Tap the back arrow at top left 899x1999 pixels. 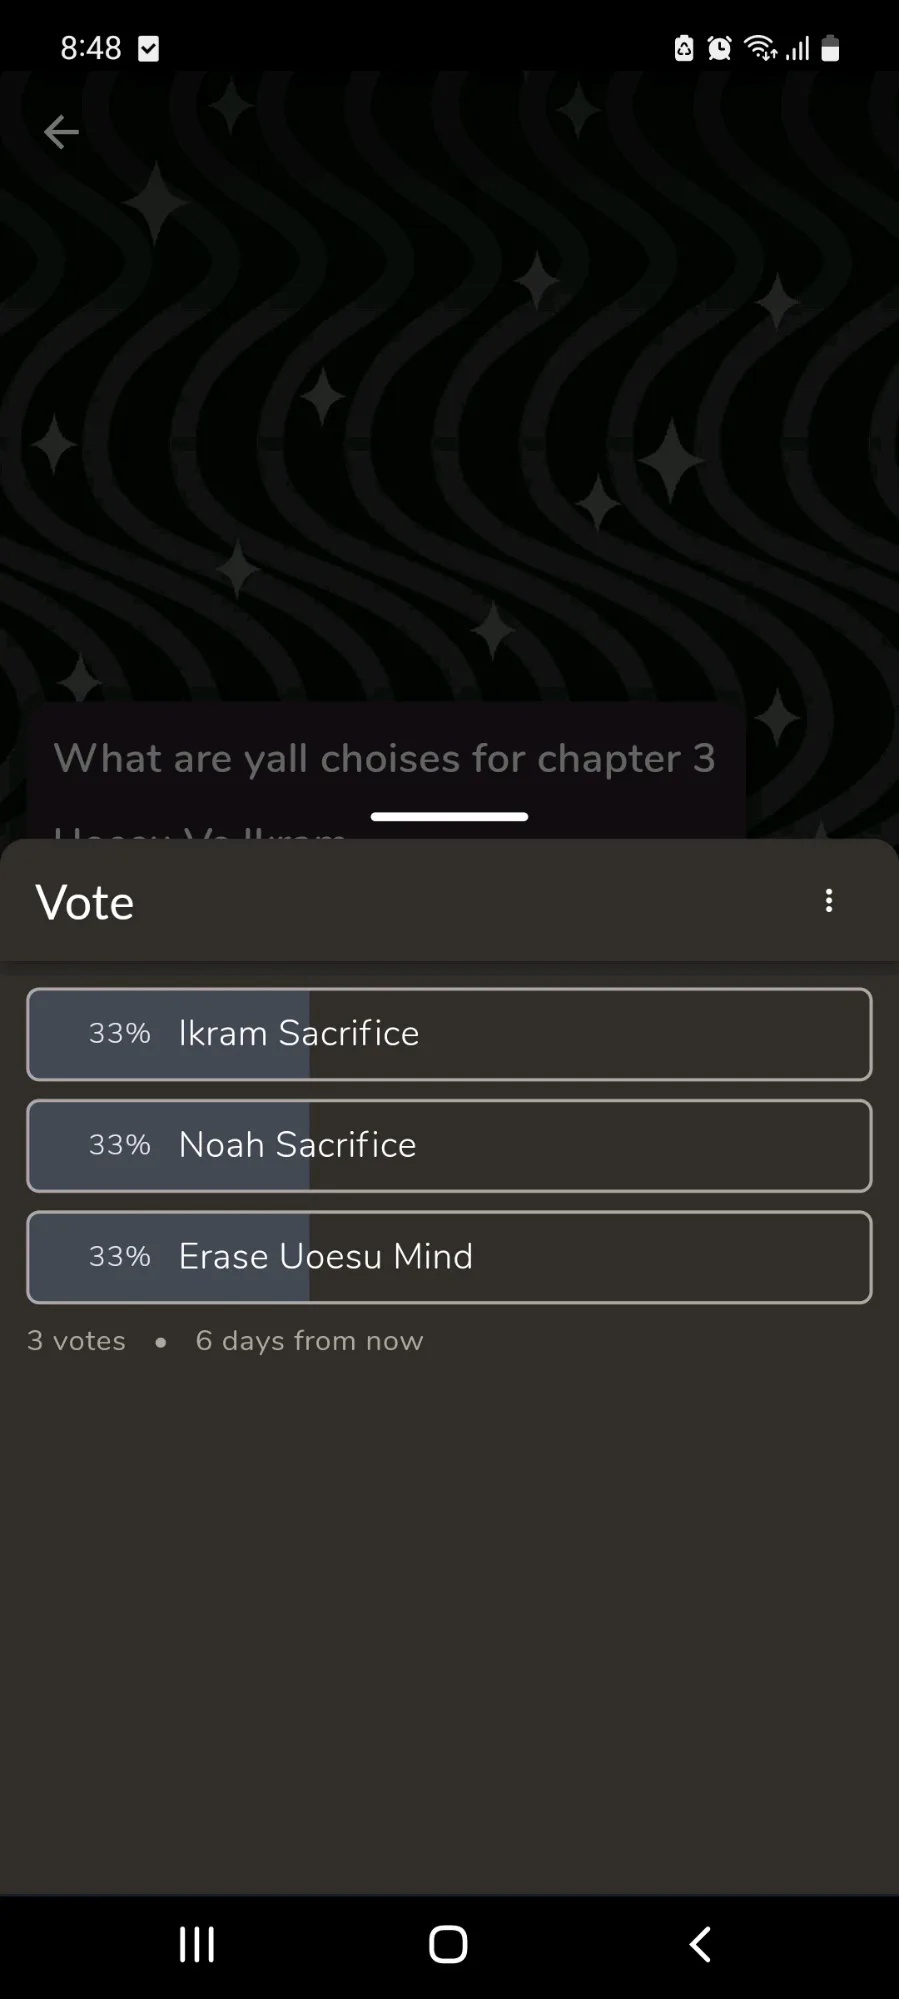click(61, 132)
